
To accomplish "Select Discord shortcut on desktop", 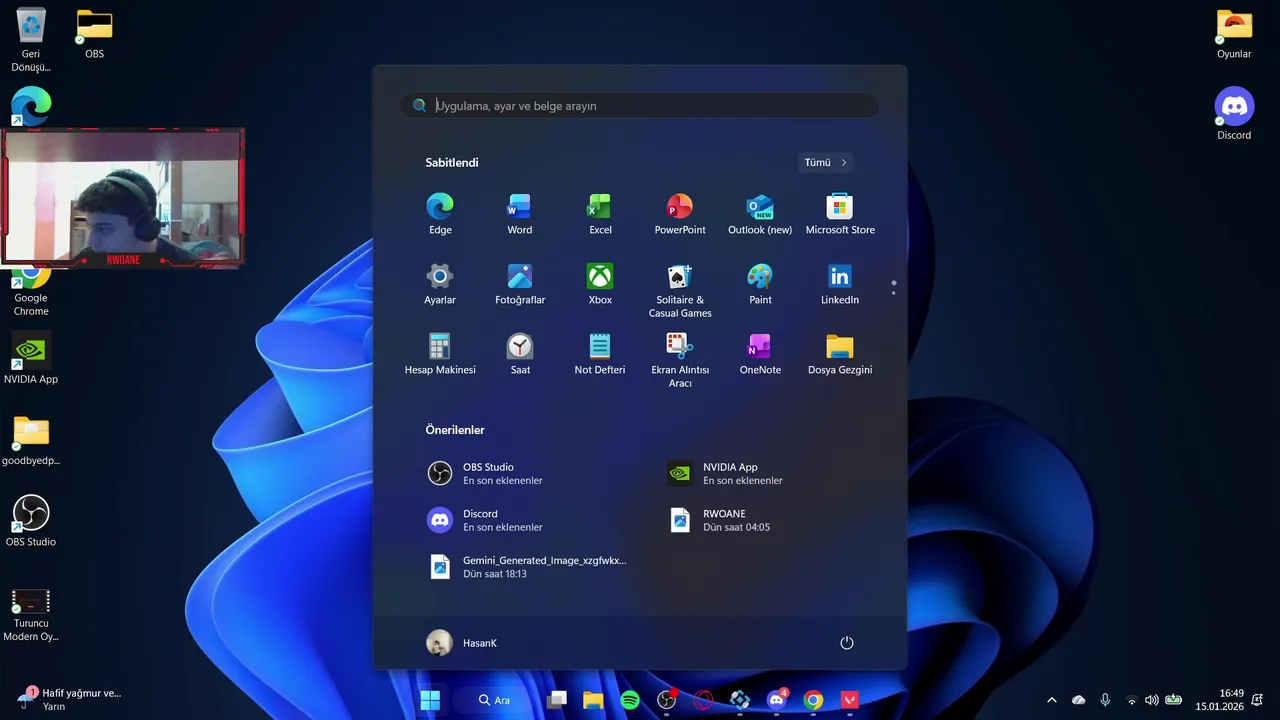I will click(x=1234, y=114).
